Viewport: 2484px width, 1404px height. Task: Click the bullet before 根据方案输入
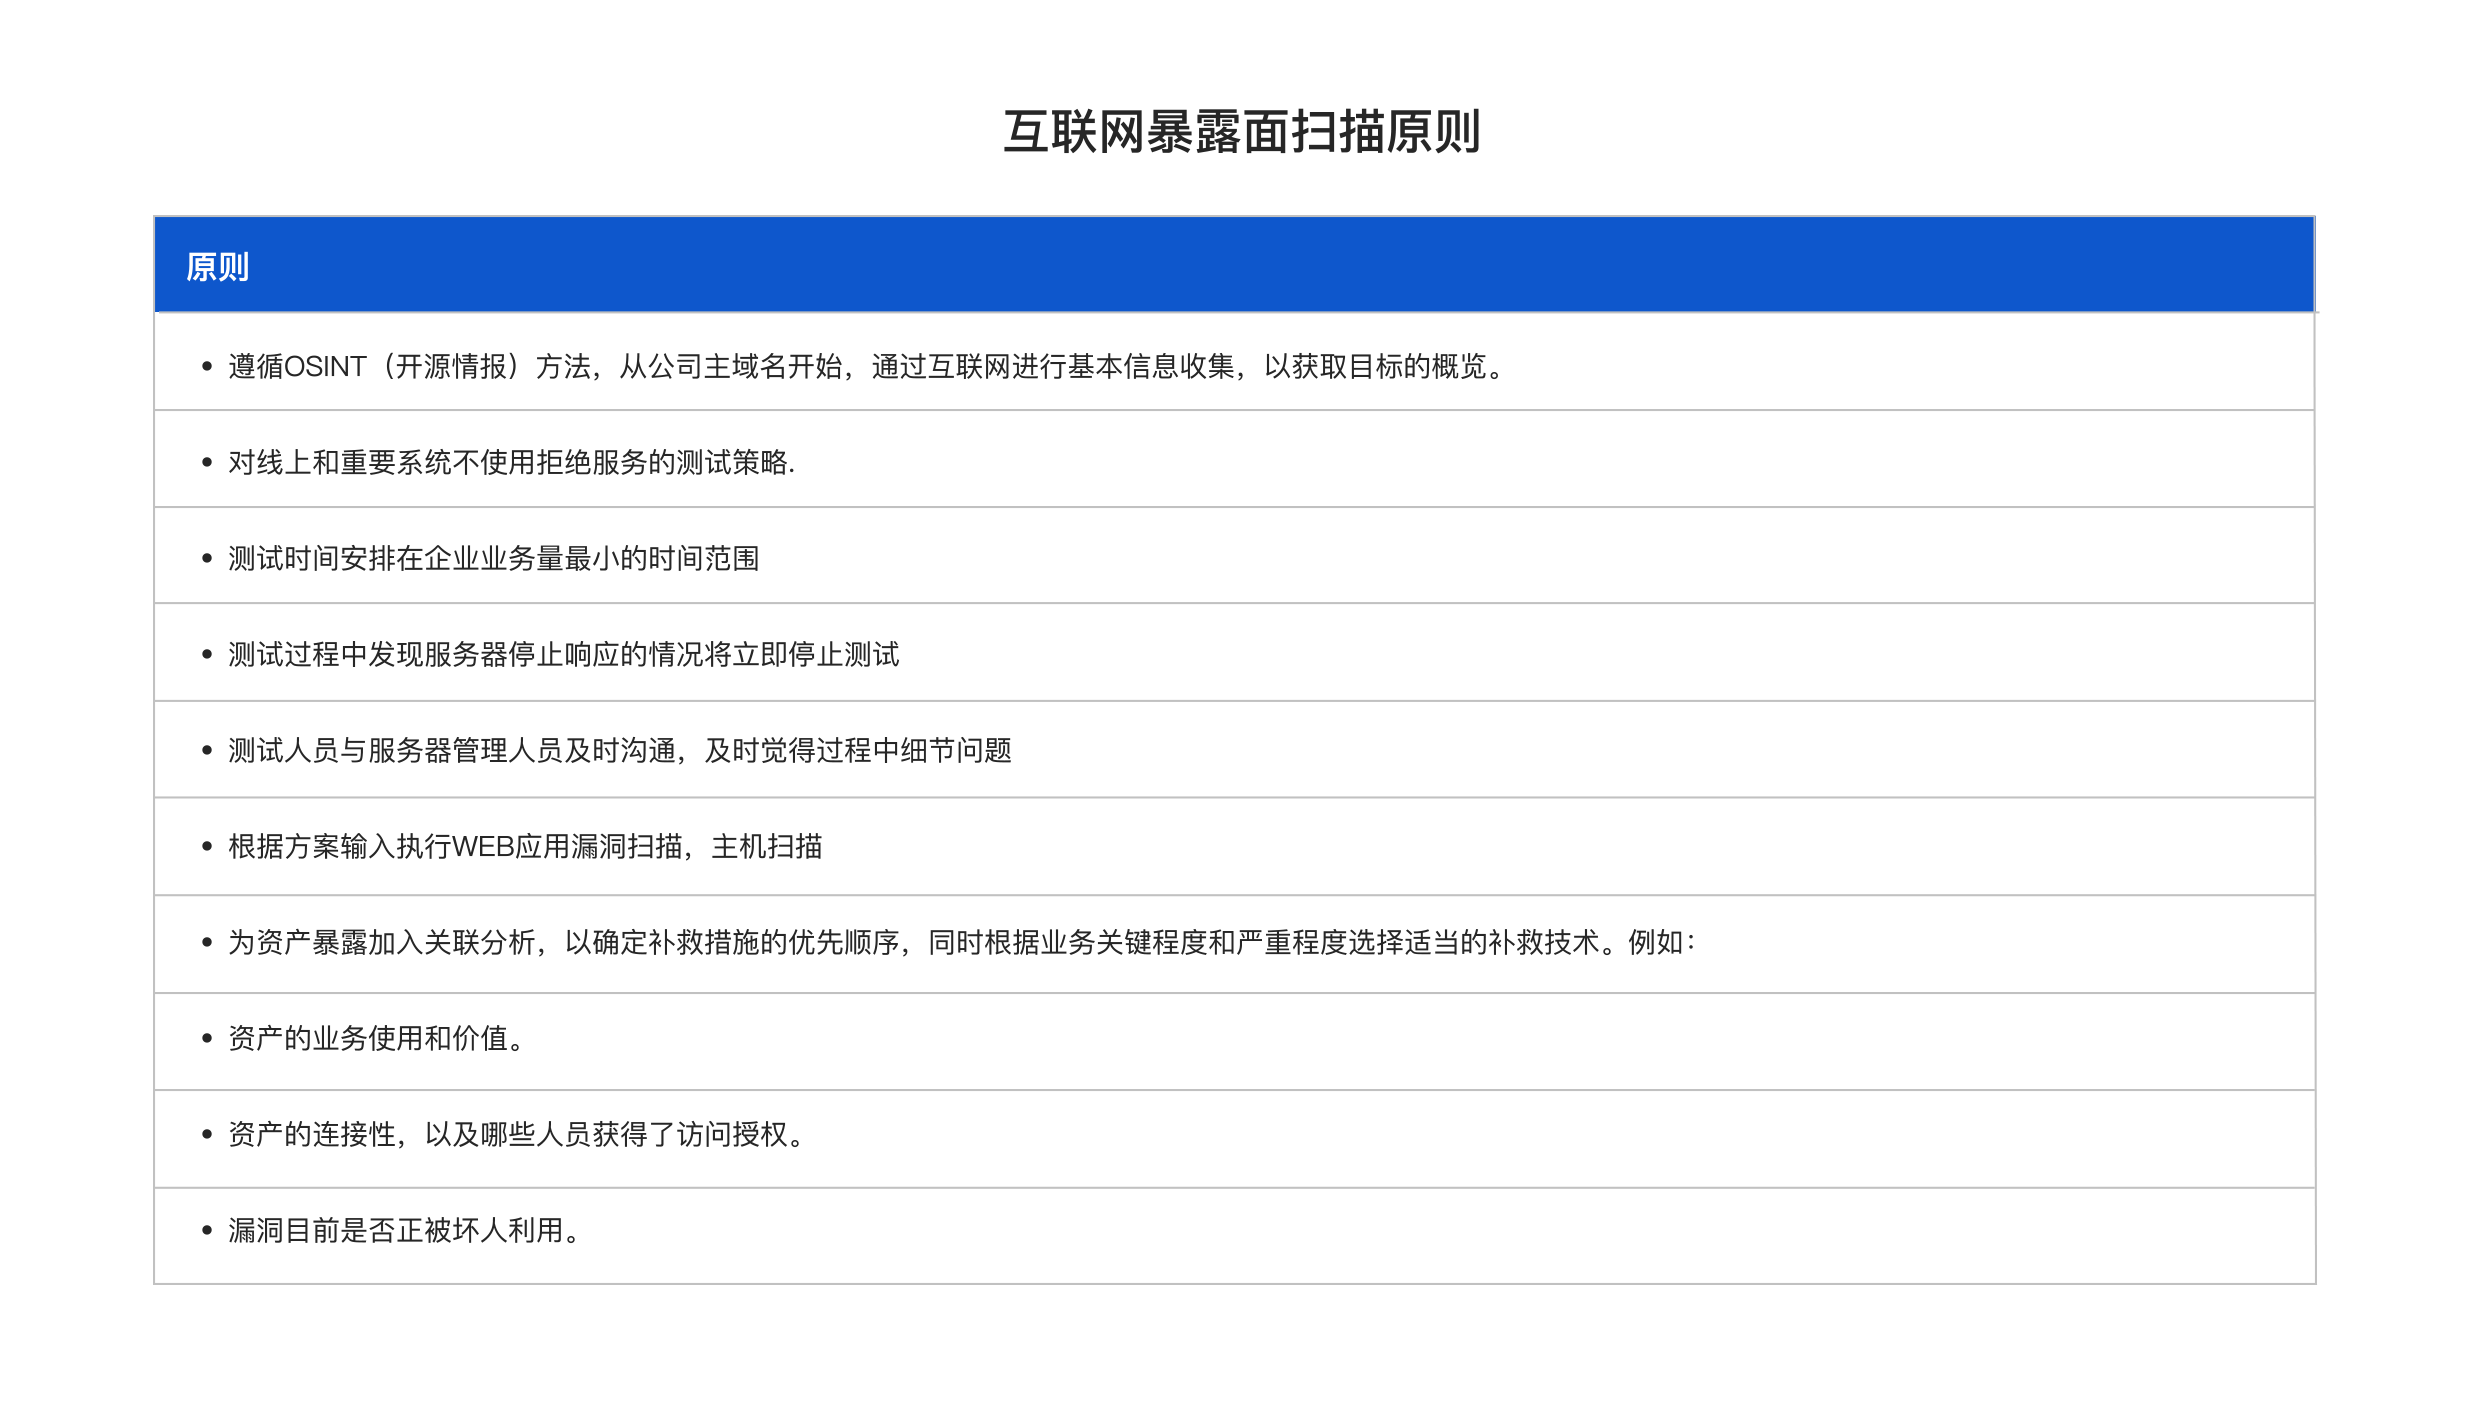[x=207, y=847]
